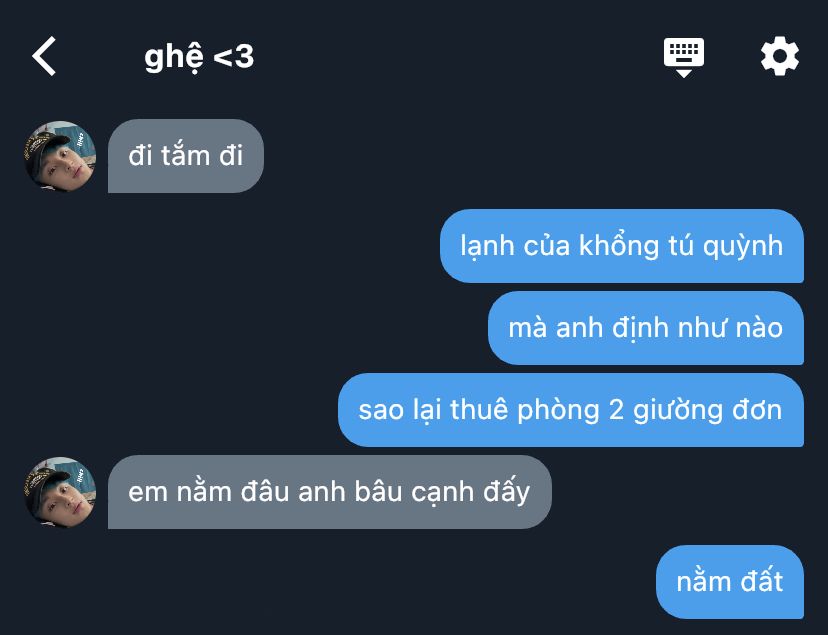Image resolution: width=828 pixels, height=635 pixels.
Task: Select the "em nằm đâu anh bâu cạnh đấy" bubble
Action: pyautogui.click(x=330, y=492)
